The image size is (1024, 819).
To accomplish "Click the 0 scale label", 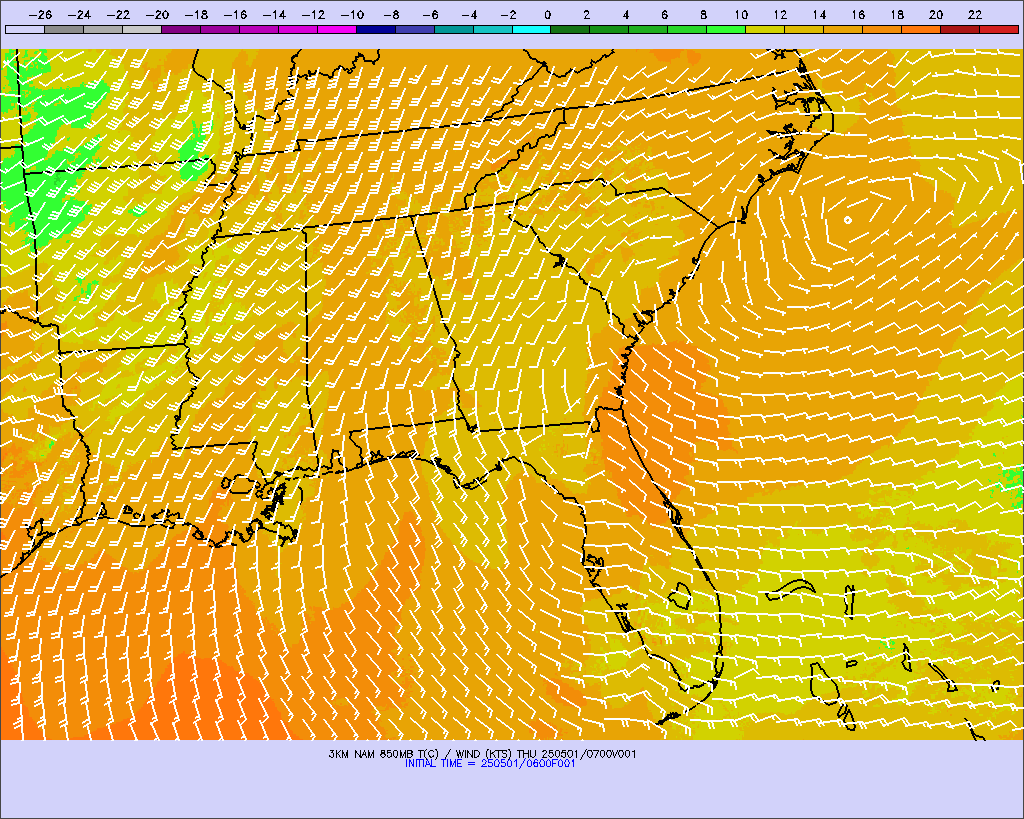I will click(x=547, y=15).
